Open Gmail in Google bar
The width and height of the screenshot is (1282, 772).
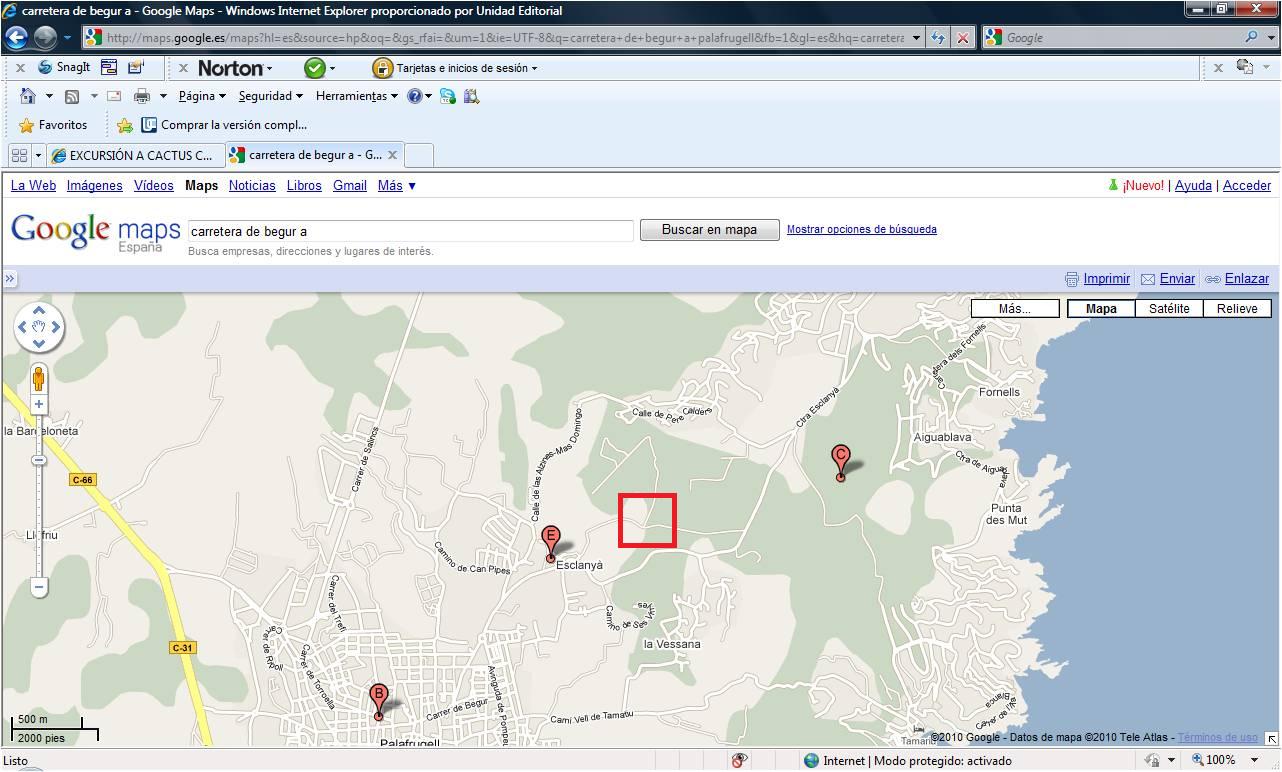(350, 185)
